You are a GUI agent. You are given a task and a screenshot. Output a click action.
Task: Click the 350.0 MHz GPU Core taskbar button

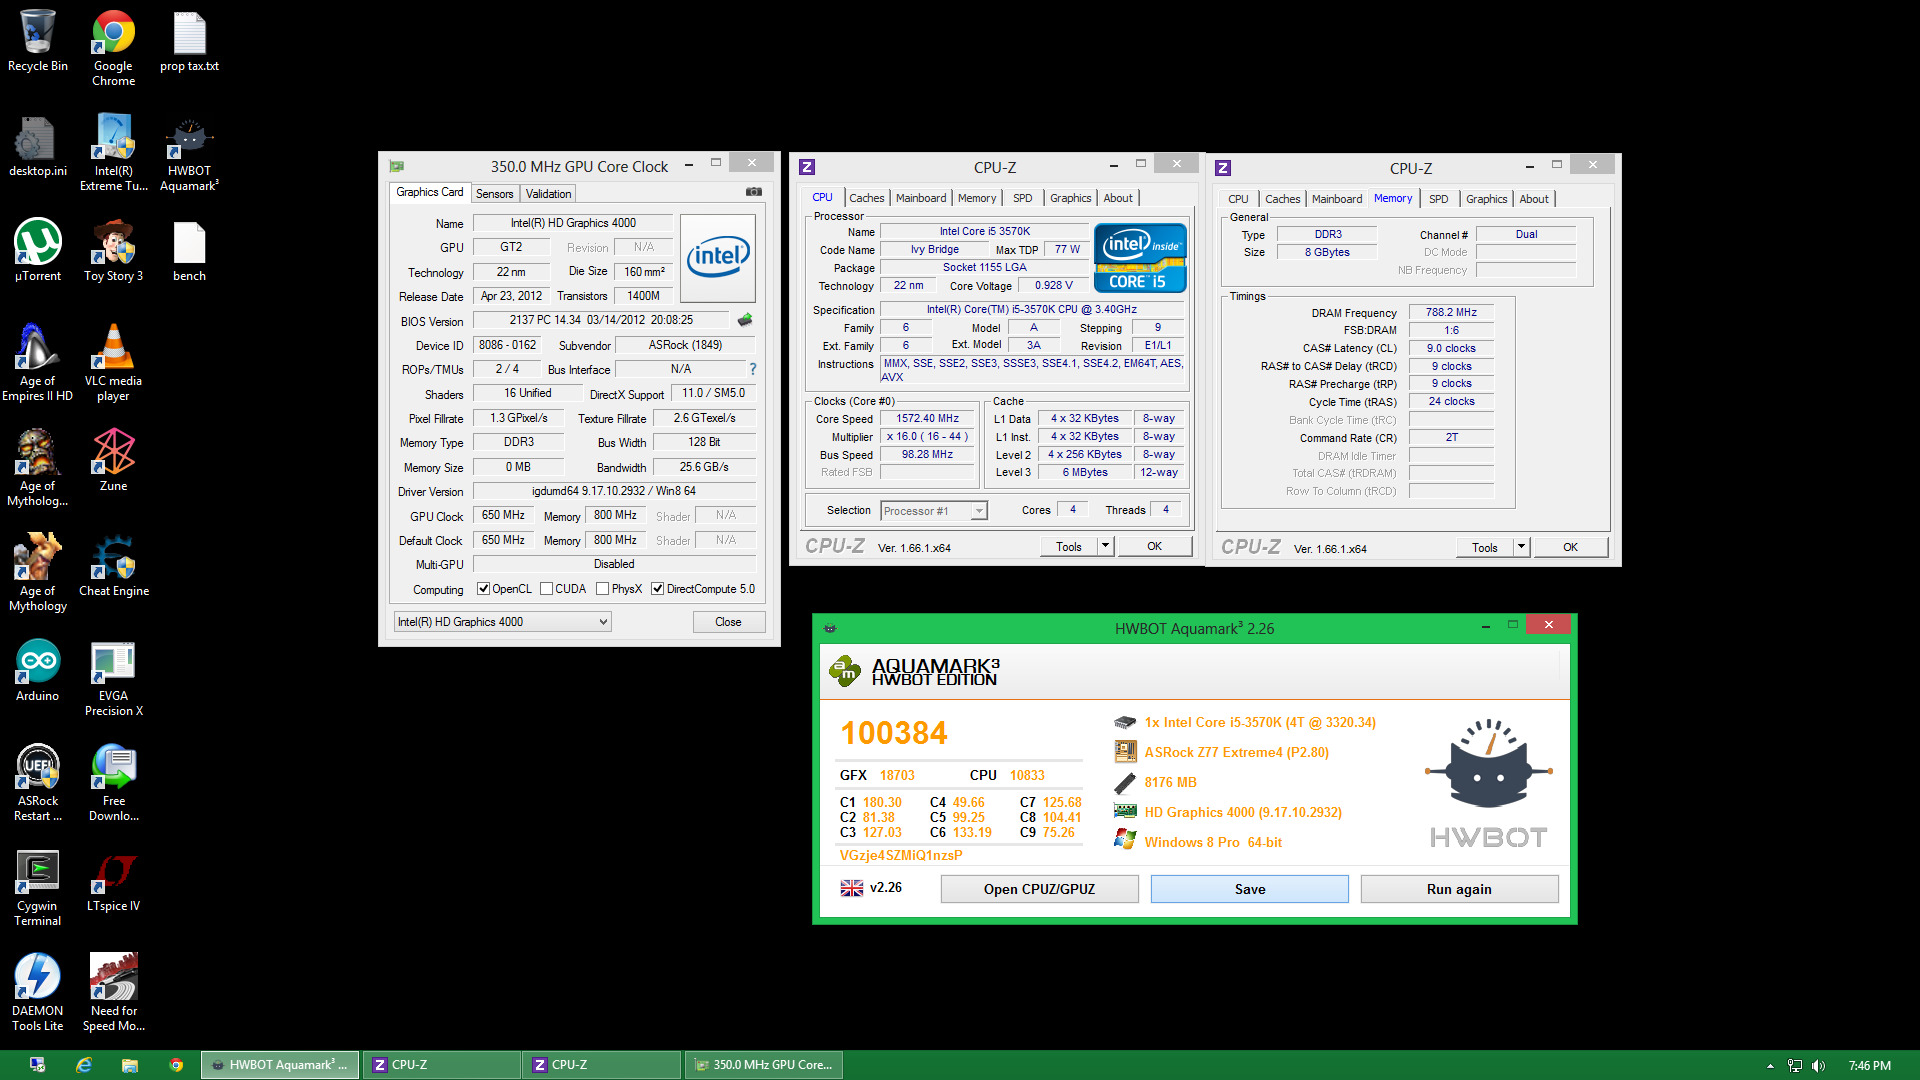point(764,1065)
